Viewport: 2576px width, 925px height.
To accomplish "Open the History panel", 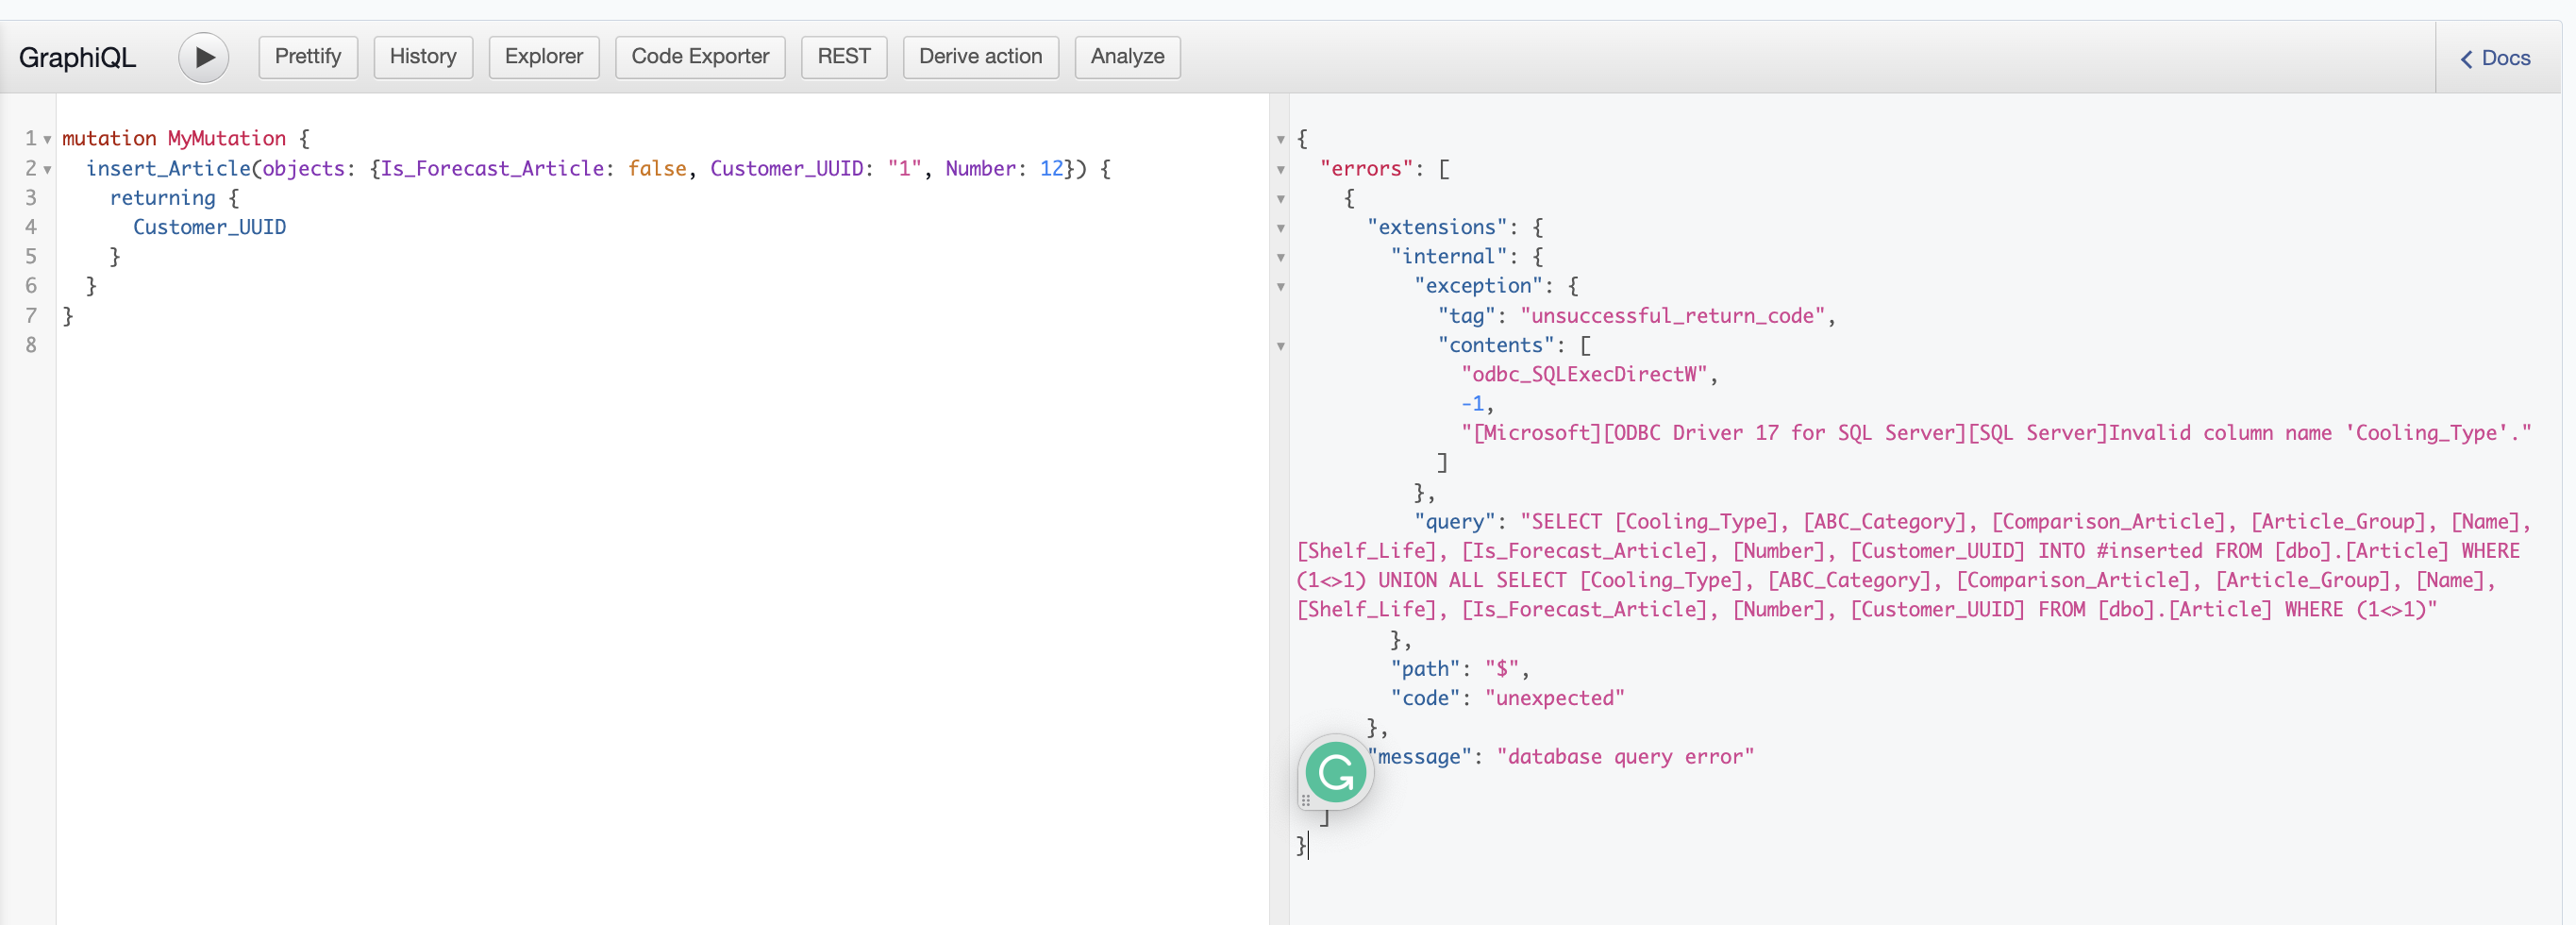I will pyautogui.click(x=423, y=57).
